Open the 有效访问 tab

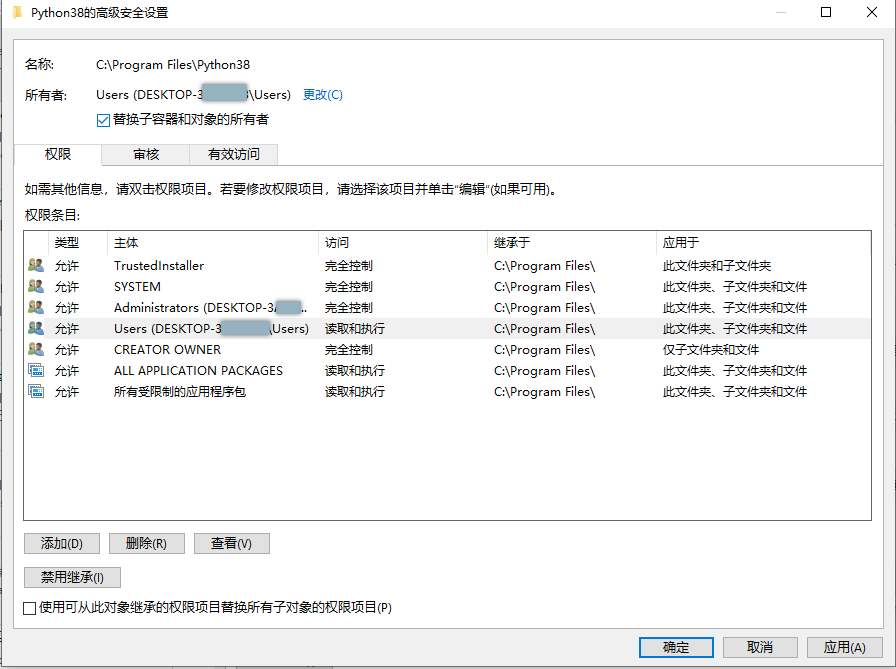pyautogui.click(x=233, y=154)
